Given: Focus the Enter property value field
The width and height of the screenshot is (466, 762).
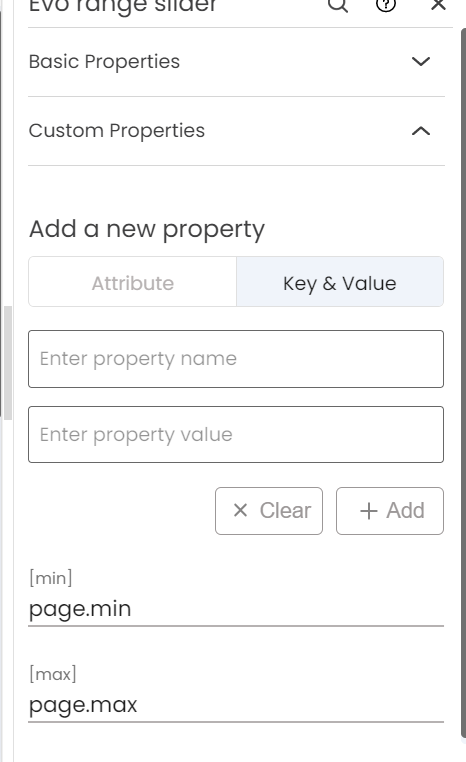Looking at the screenshot, I should pos(236,434).
